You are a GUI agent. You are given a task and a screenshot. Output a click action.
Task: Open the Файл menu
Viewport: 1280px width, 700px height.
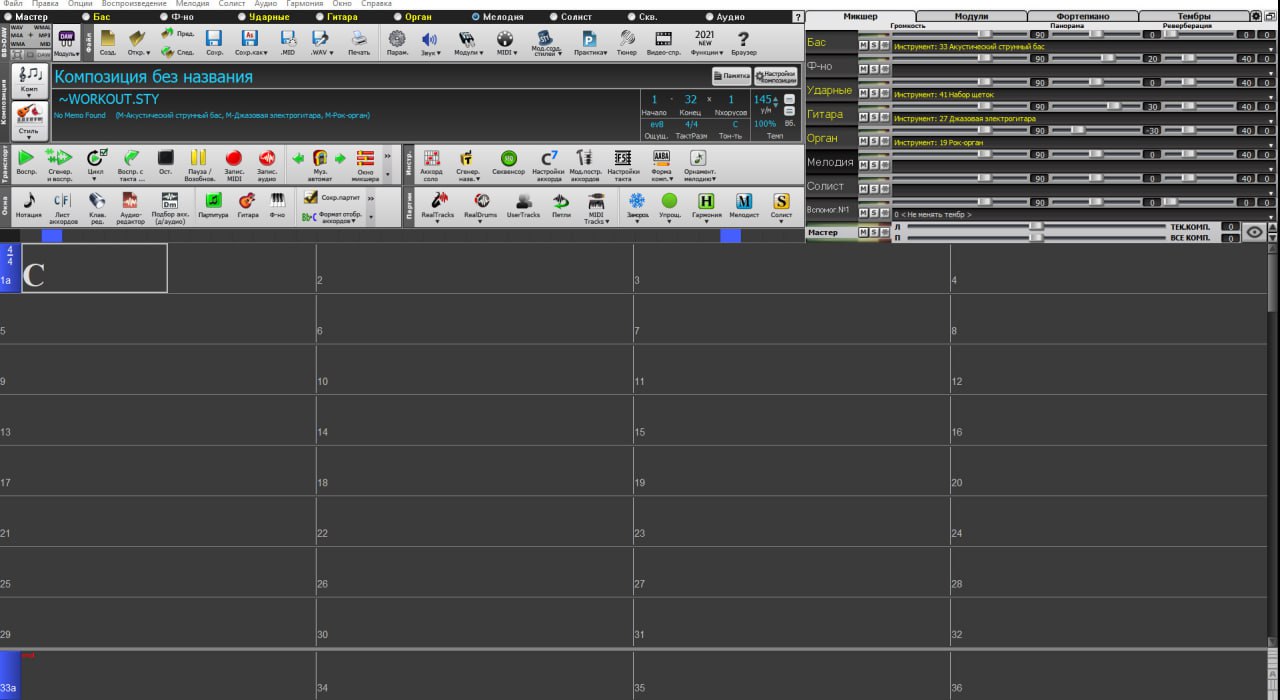[13, 4]
